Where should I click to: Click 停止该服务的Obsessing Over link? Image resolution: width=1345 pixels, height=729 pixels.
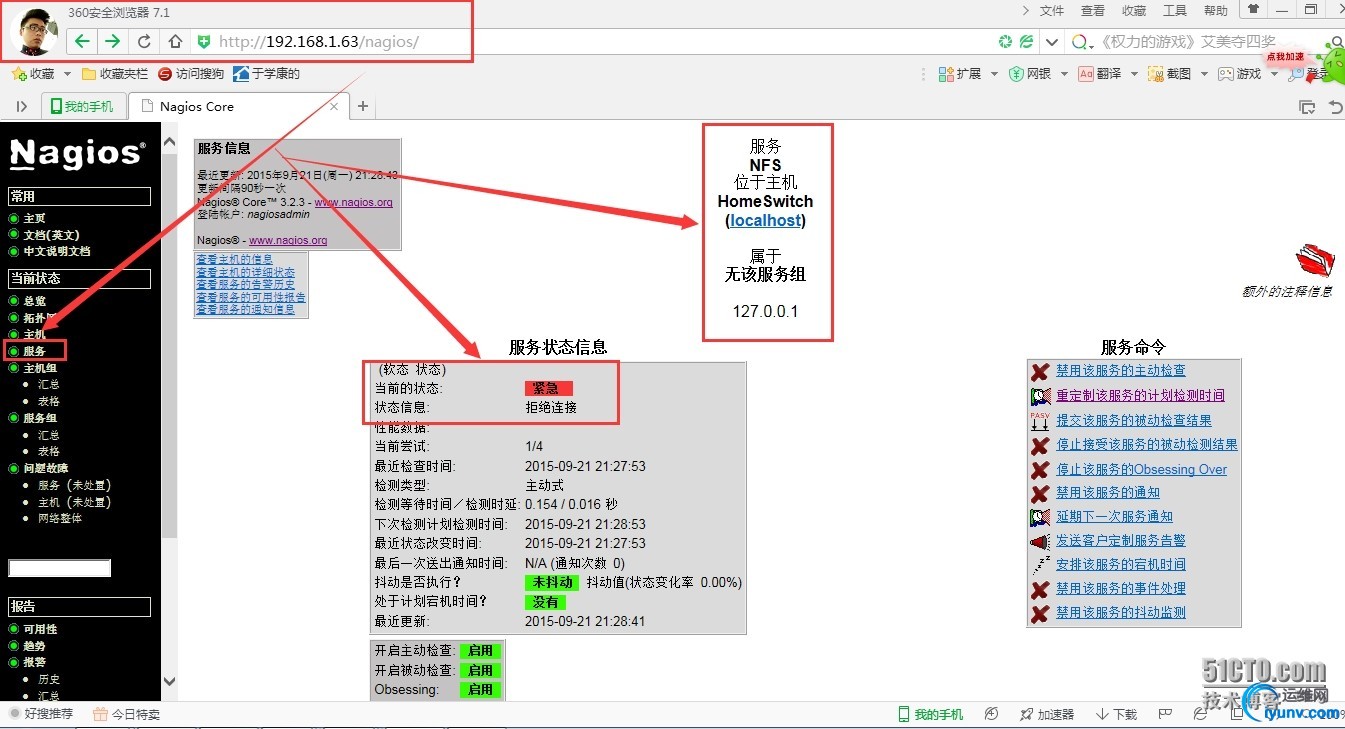(1142, 469)
